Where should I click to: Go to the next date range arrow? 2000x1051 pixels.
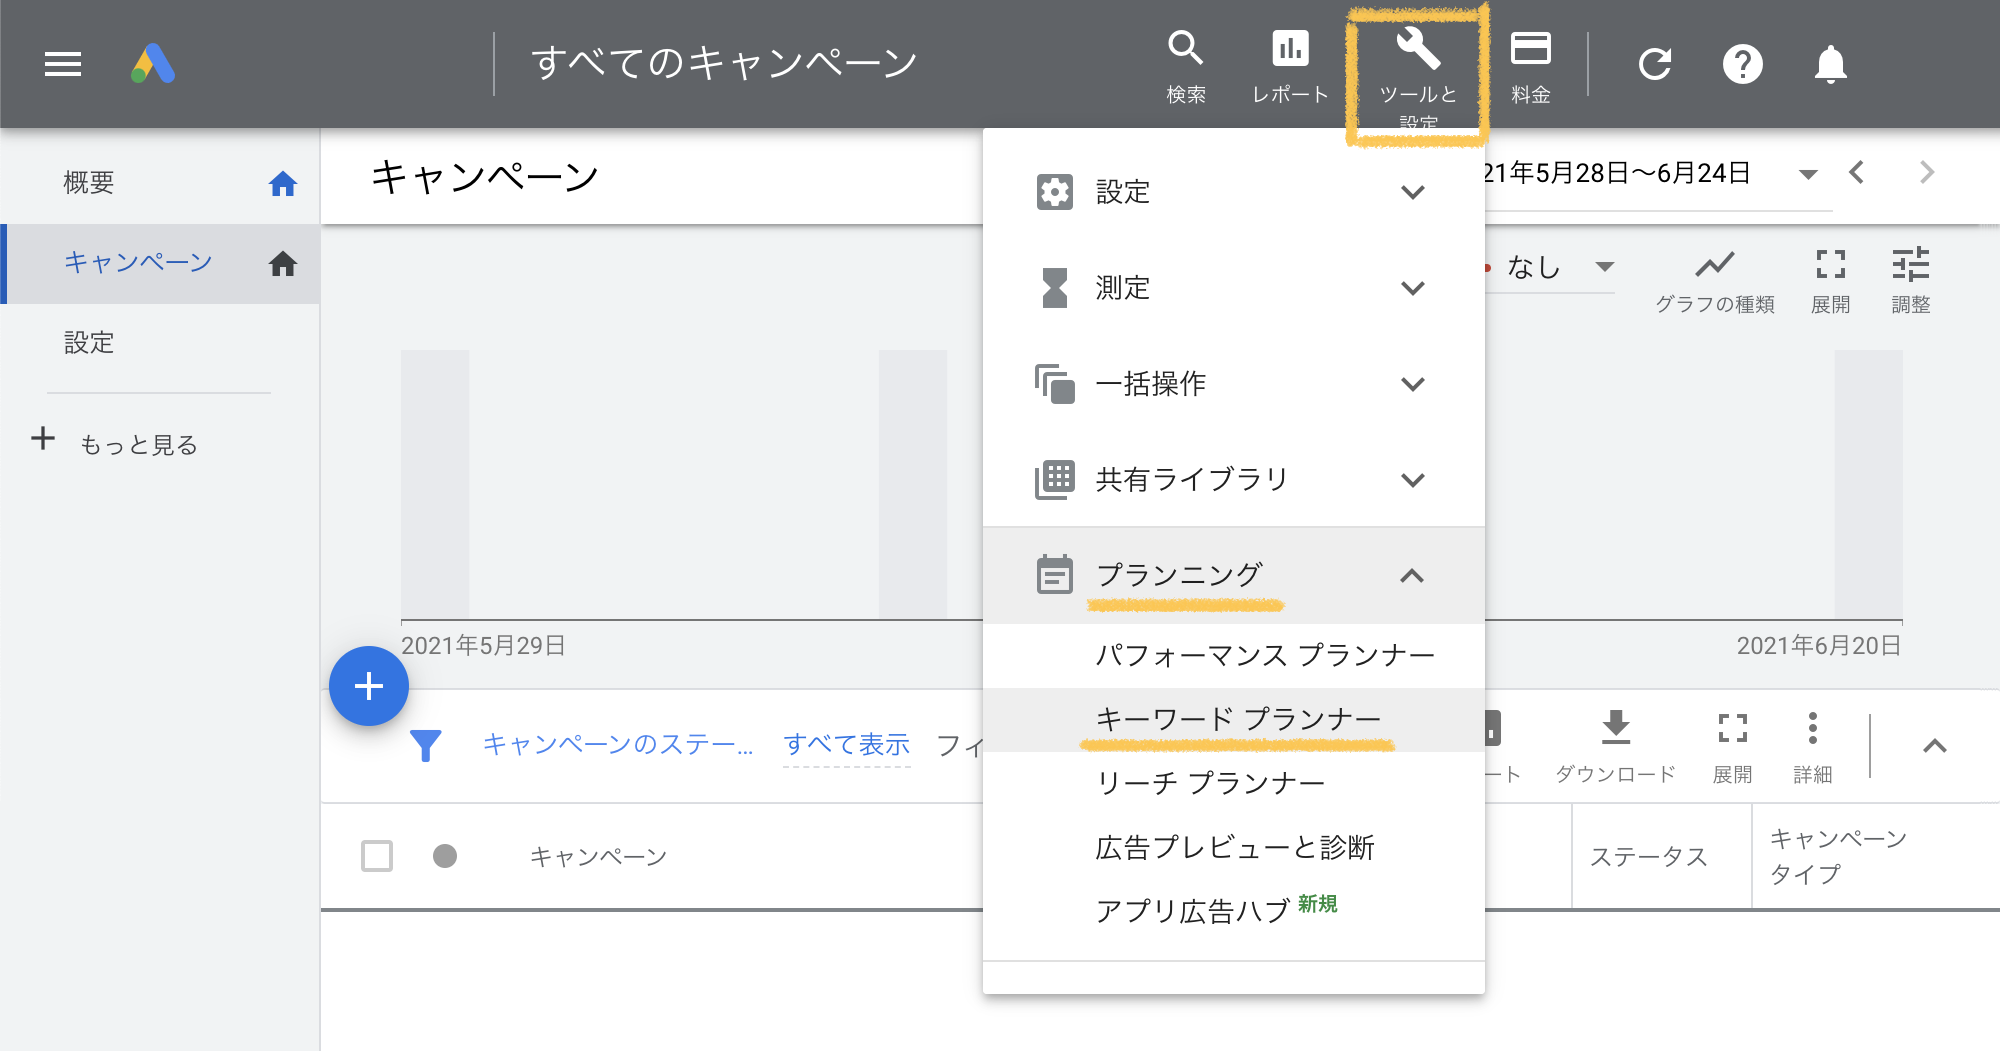(1927, 172)
